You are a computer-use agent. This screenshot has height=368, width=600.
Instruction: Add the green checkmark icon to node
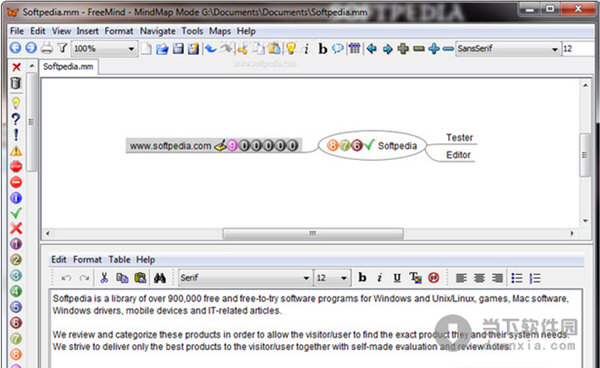click(16, 213)
